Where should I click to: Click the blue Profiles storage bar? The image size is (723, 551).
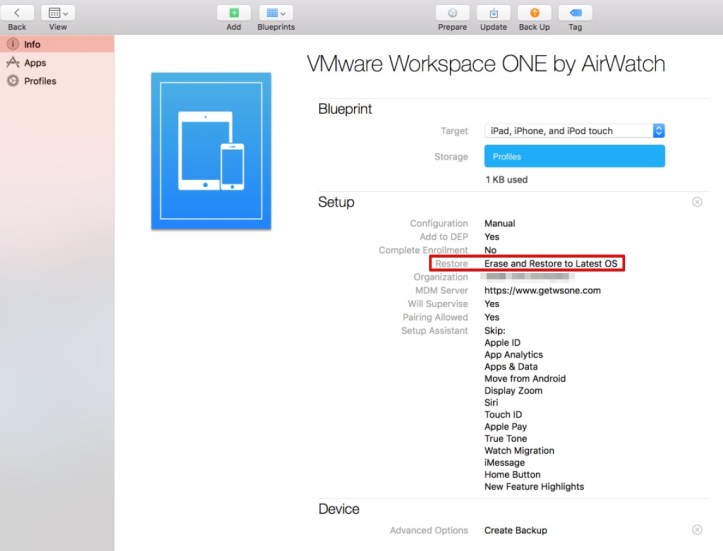click(575, 156)
